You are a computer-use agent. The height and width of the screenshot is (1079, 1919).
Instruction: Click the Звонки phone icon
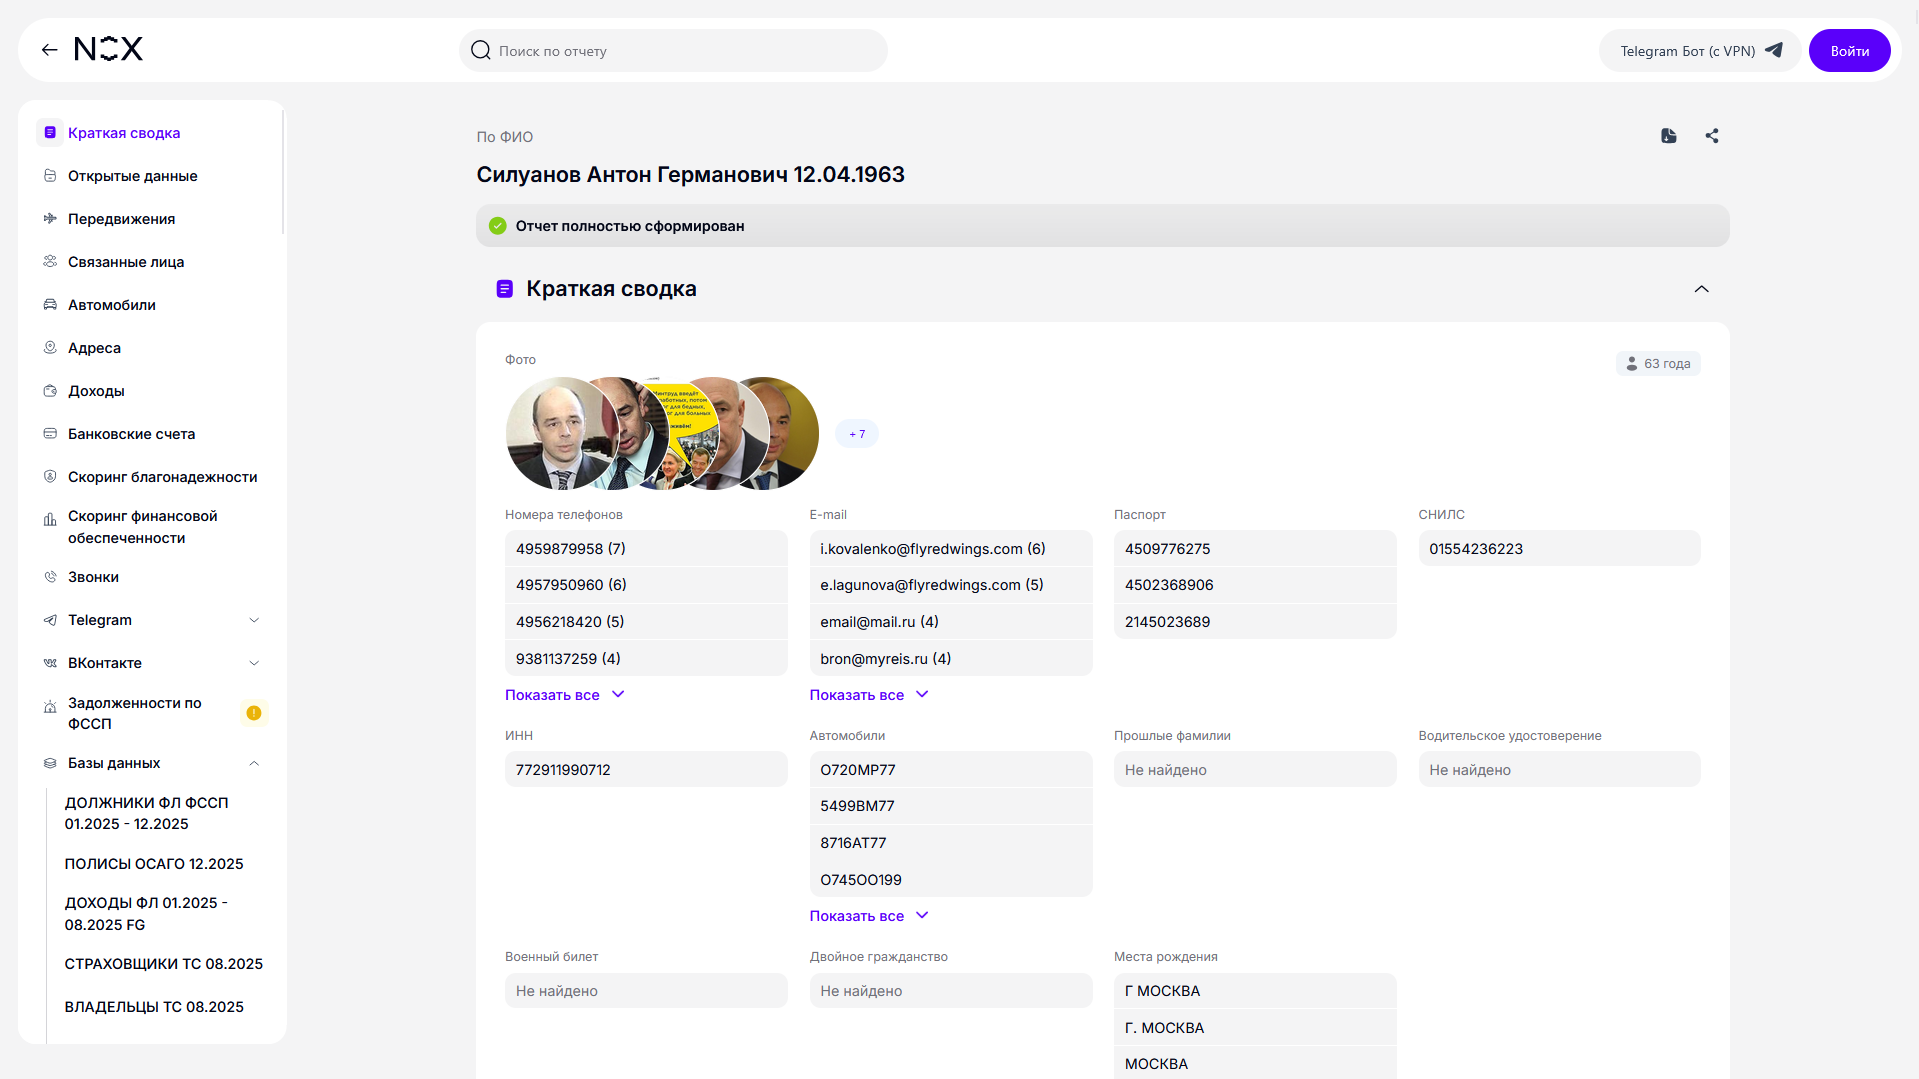[x=50, y=577]
